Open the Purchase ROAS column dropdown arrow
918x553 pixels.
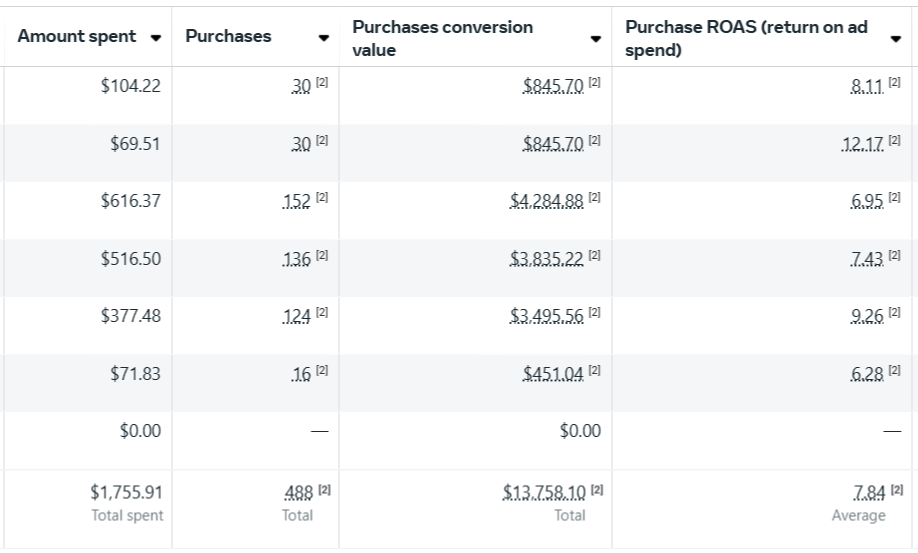pyautogui.click(x=896, y=38)
